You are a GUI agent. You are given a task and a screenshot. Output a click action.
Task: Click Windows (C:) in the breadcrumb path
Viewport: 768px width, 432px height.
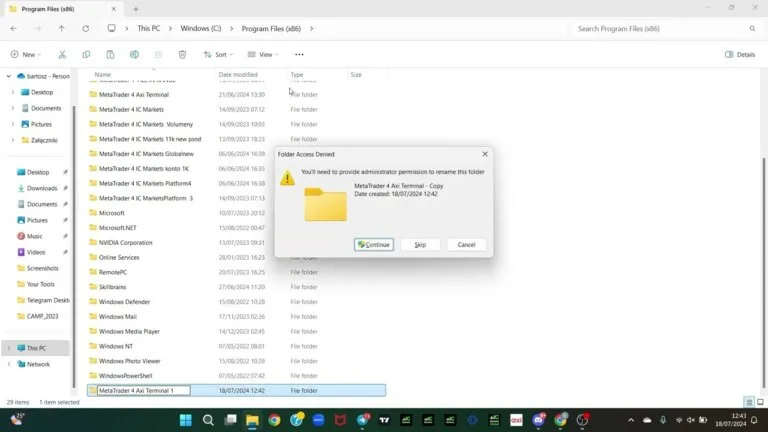(201, 28)
